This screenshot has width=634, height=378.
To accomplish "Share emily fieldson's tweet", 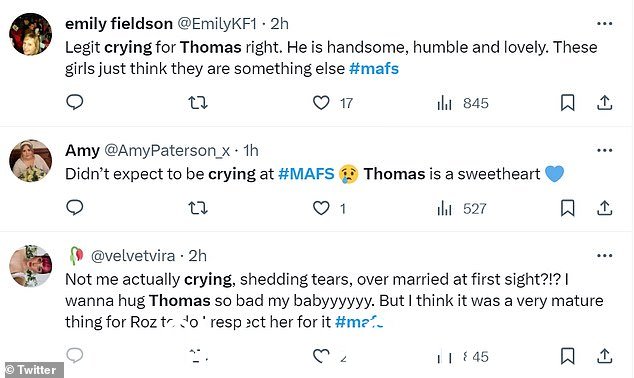I will pyautogui.click(x=604, y=103).
